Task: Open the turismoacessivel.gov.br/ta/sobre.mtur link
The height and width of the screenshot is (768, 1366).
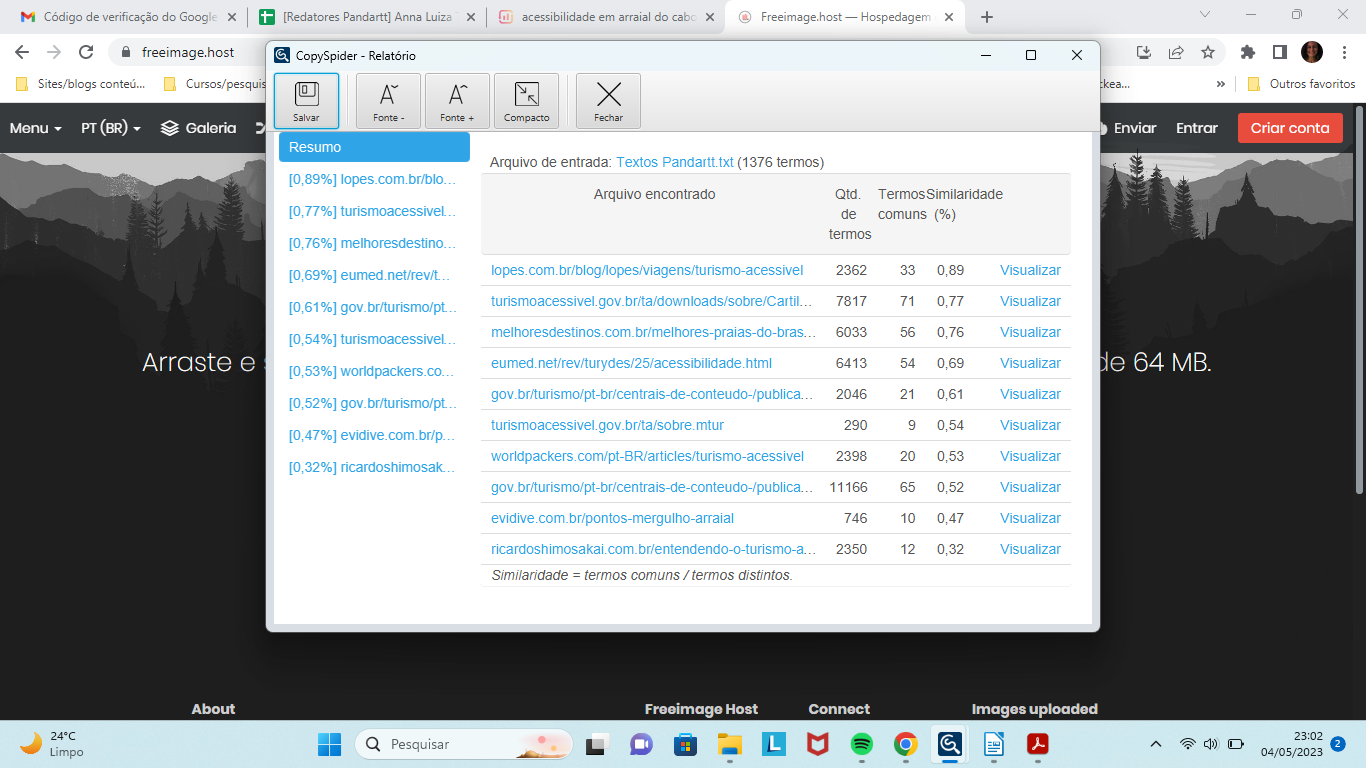Action: (607, 425)
